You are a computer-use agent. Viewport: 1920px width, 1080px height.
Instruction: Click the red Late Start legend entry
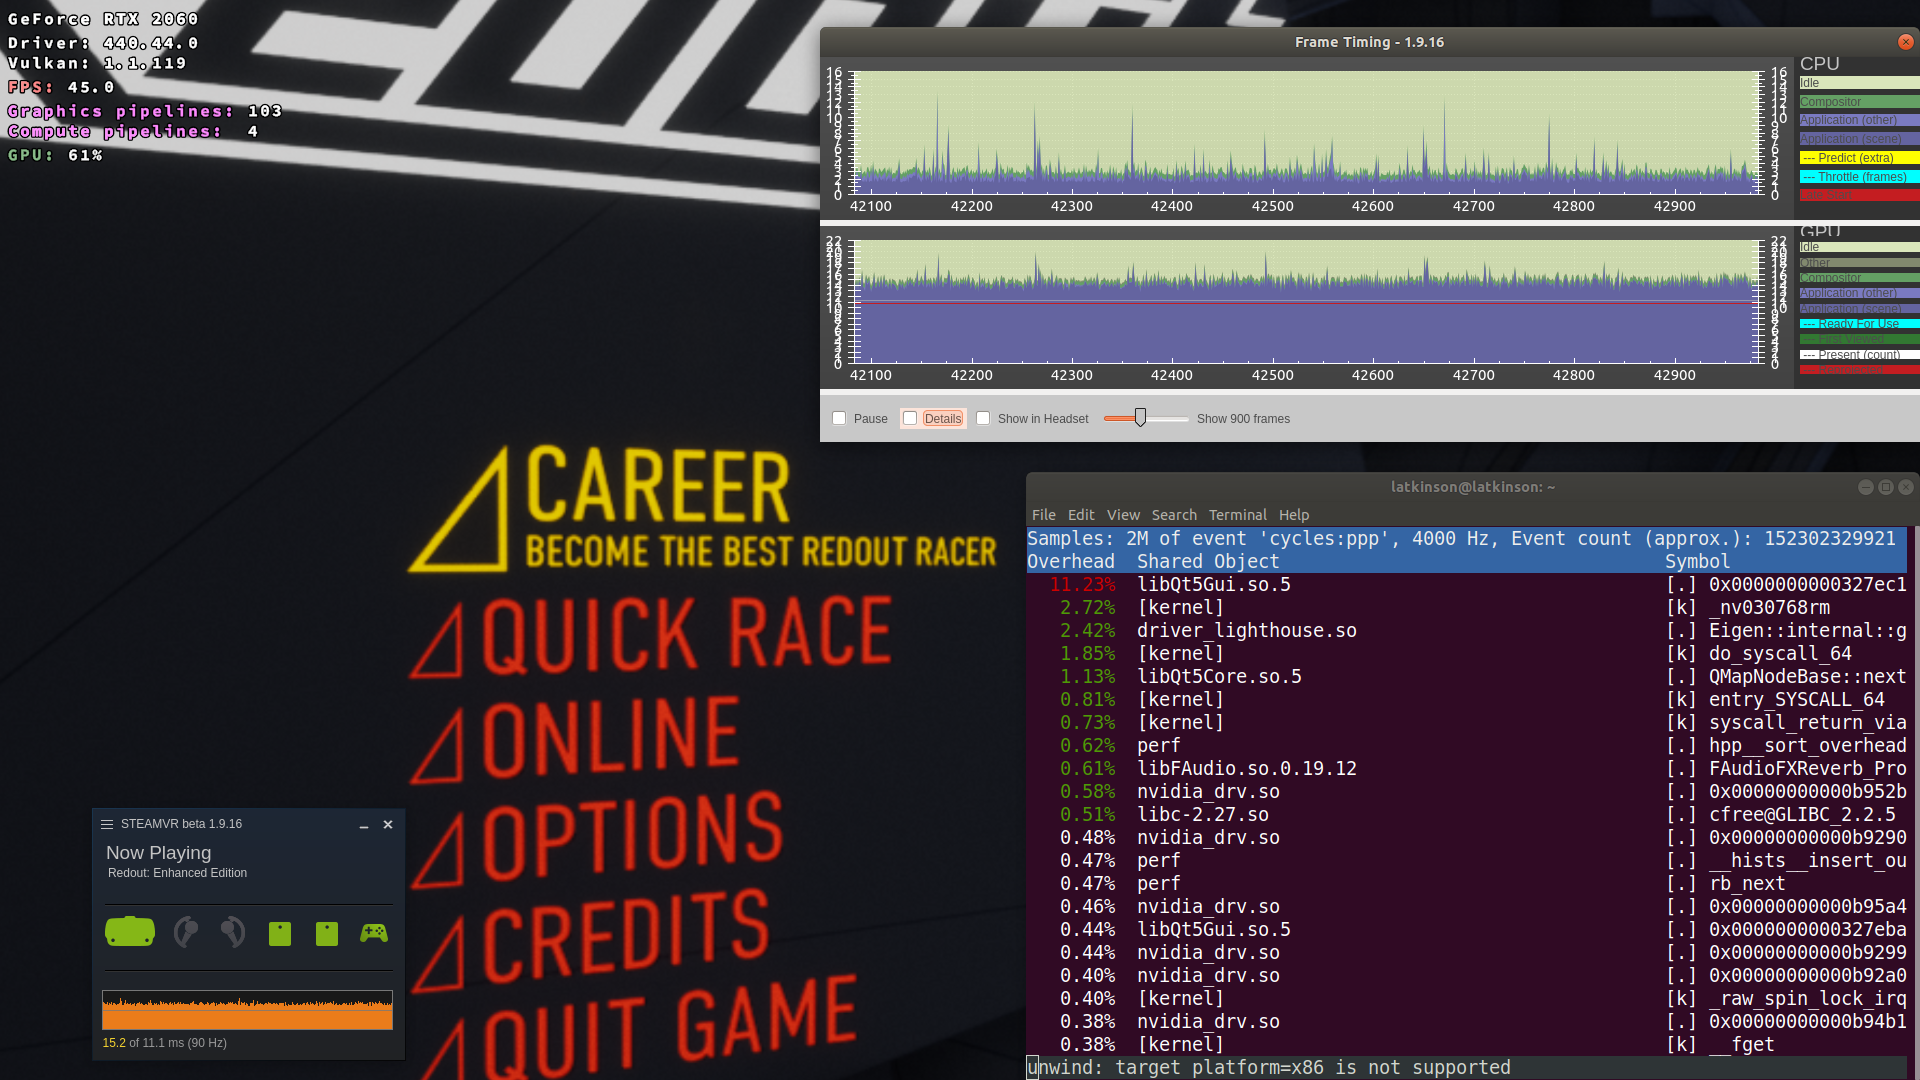(1859, 195)
